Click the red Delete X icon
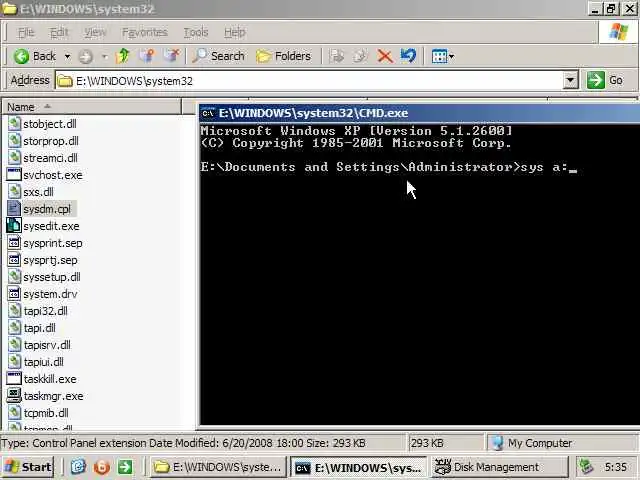Viewport: 640px width, 480px height. [384, 56]
